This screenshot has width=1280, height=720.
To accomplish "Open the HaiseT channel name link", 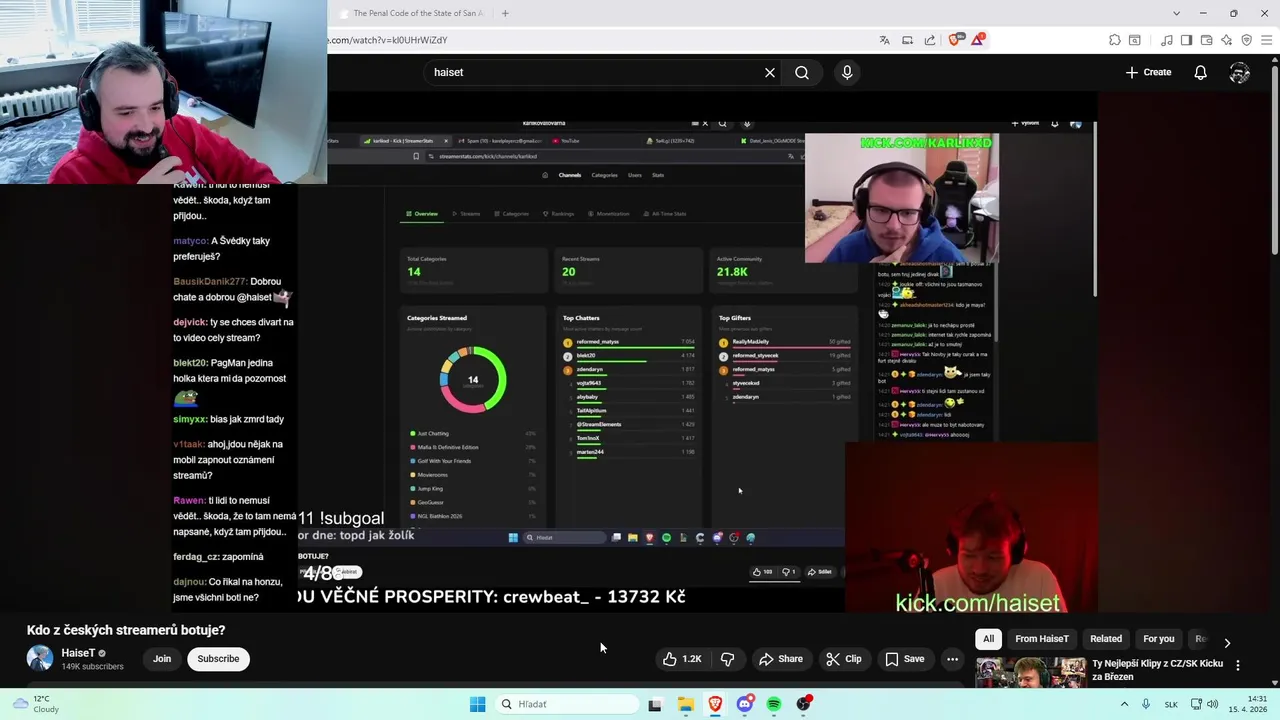I will 78,653.
